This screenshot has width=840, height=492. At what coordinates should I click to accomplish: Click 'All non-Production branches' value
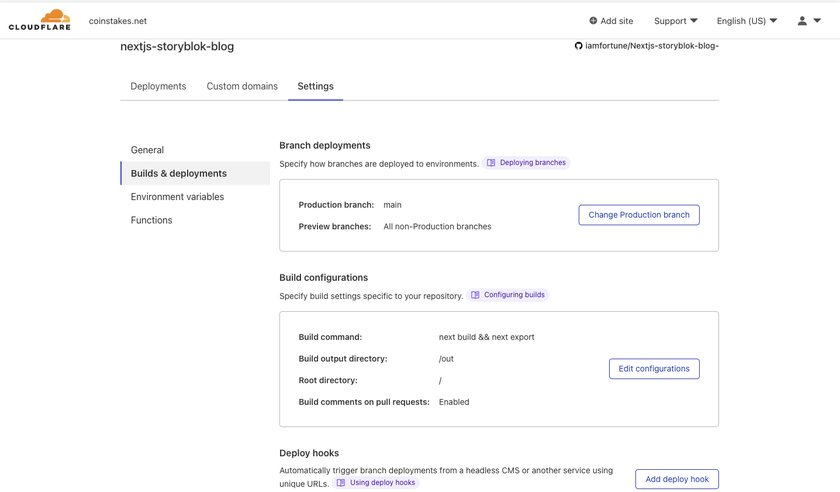(x=437, y=227)
